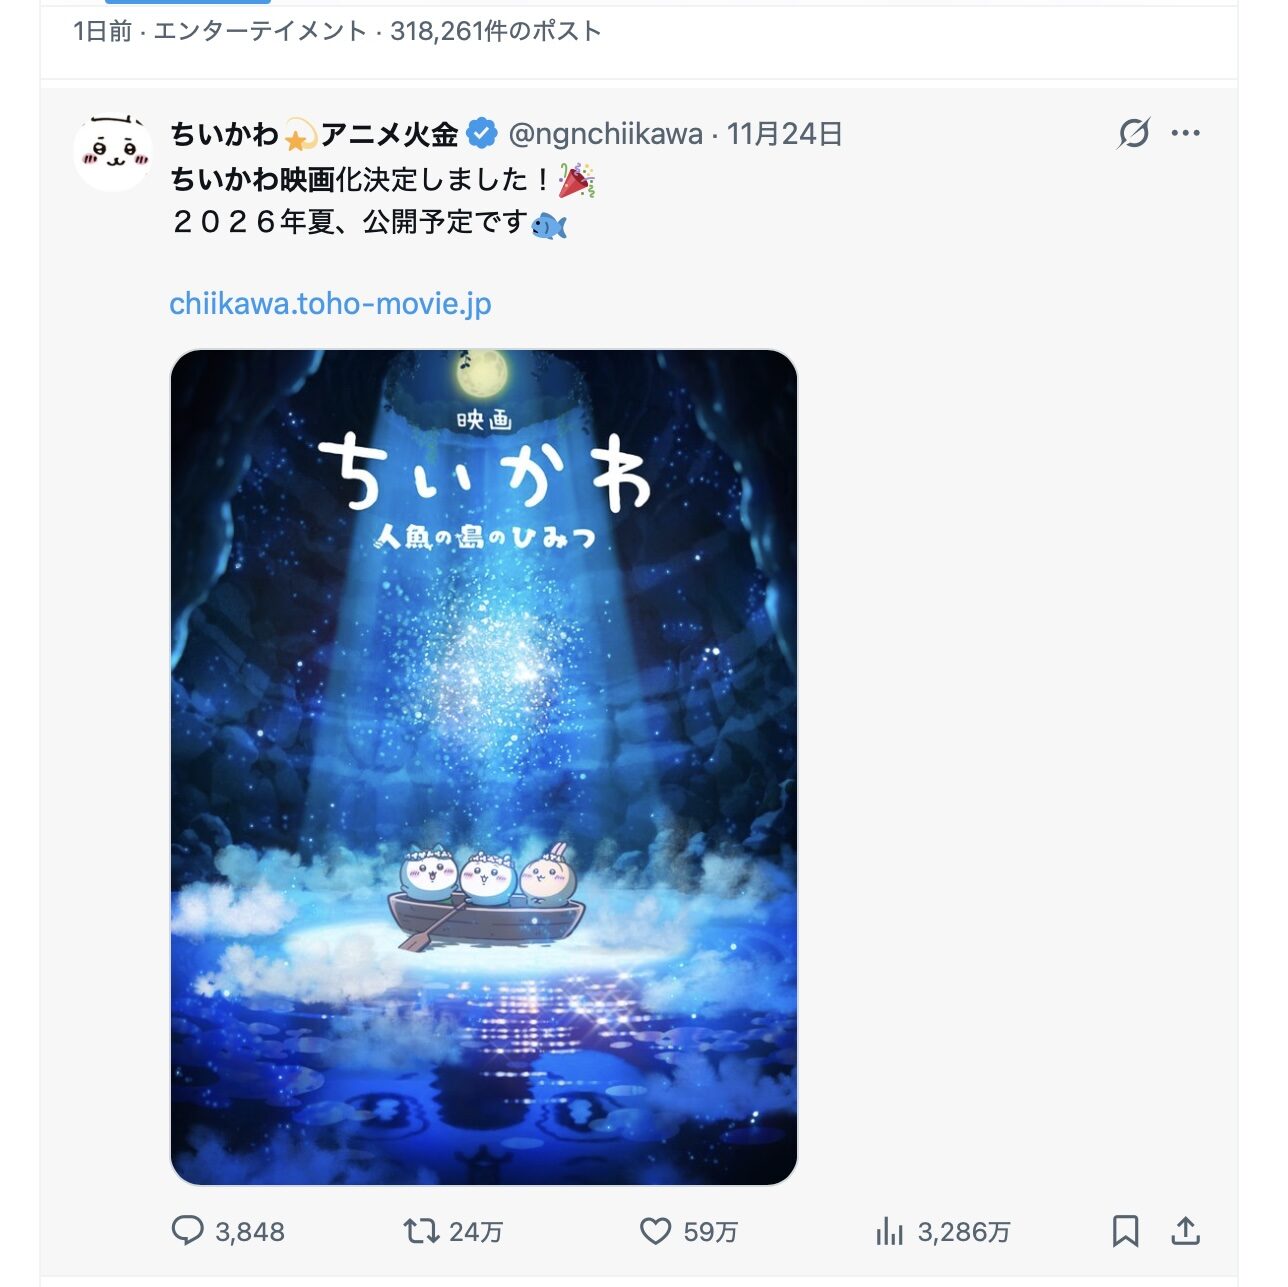Bookmark this Chiikawa movie post

click(x=1125, y=1231)
